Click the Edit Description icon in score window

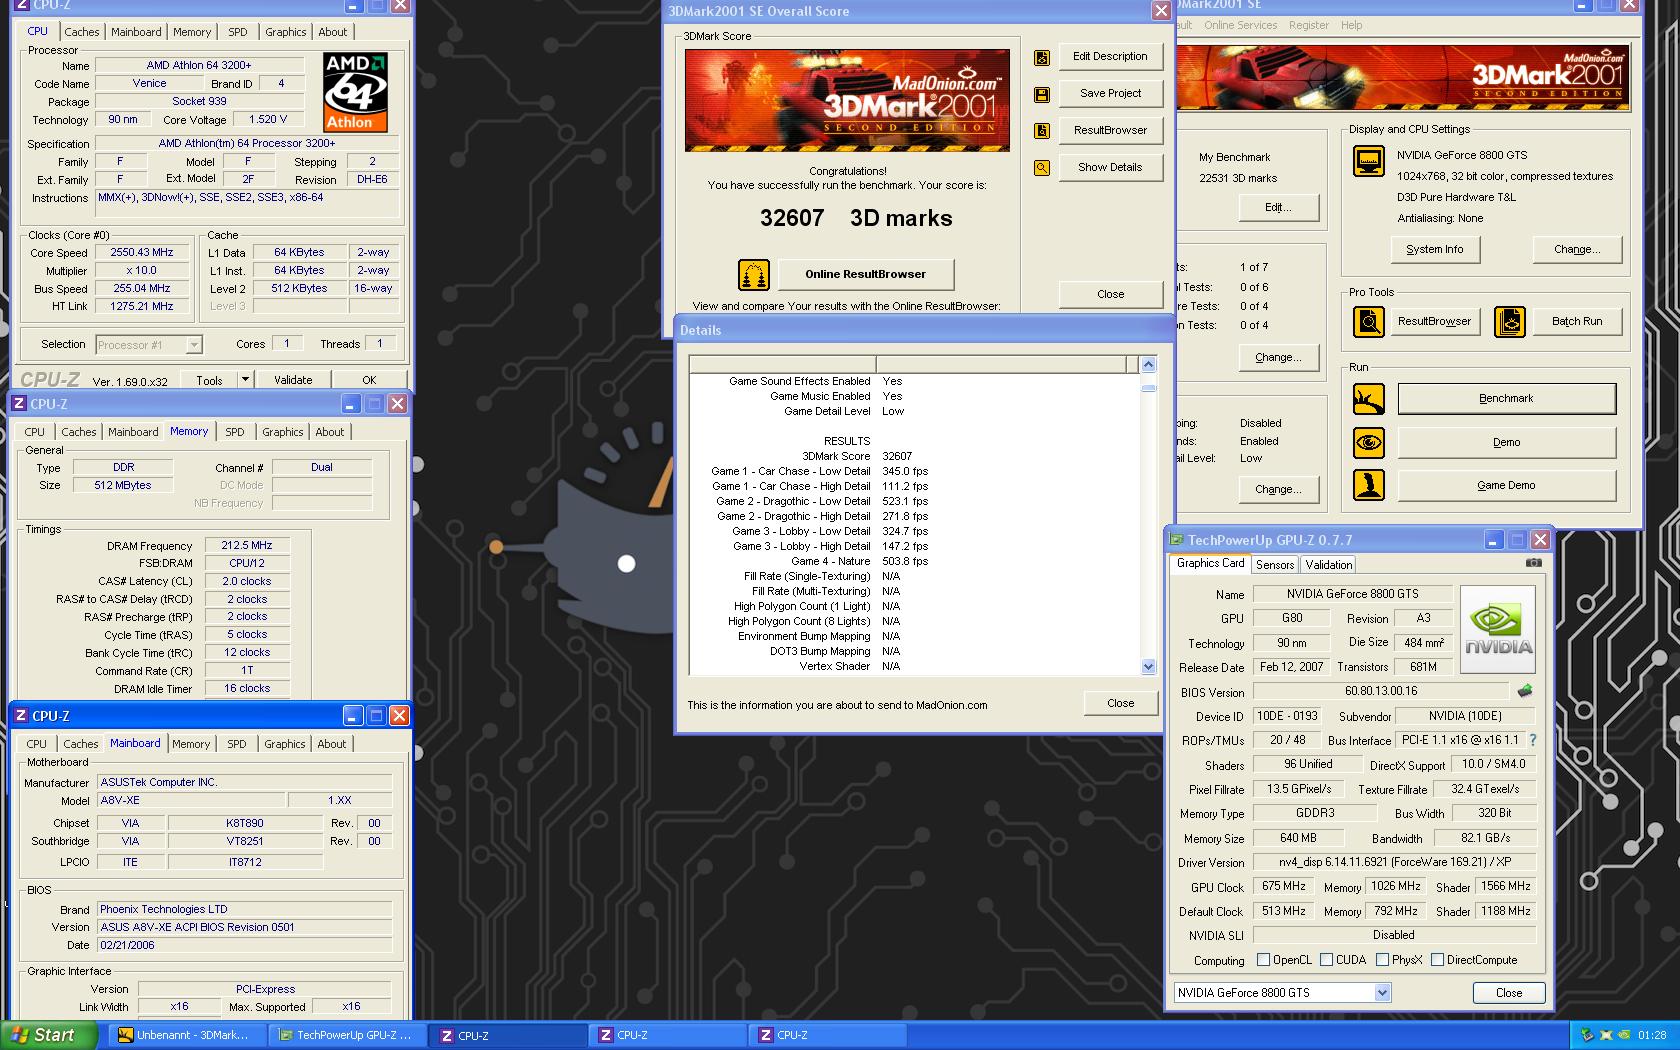coord(1042,58)
